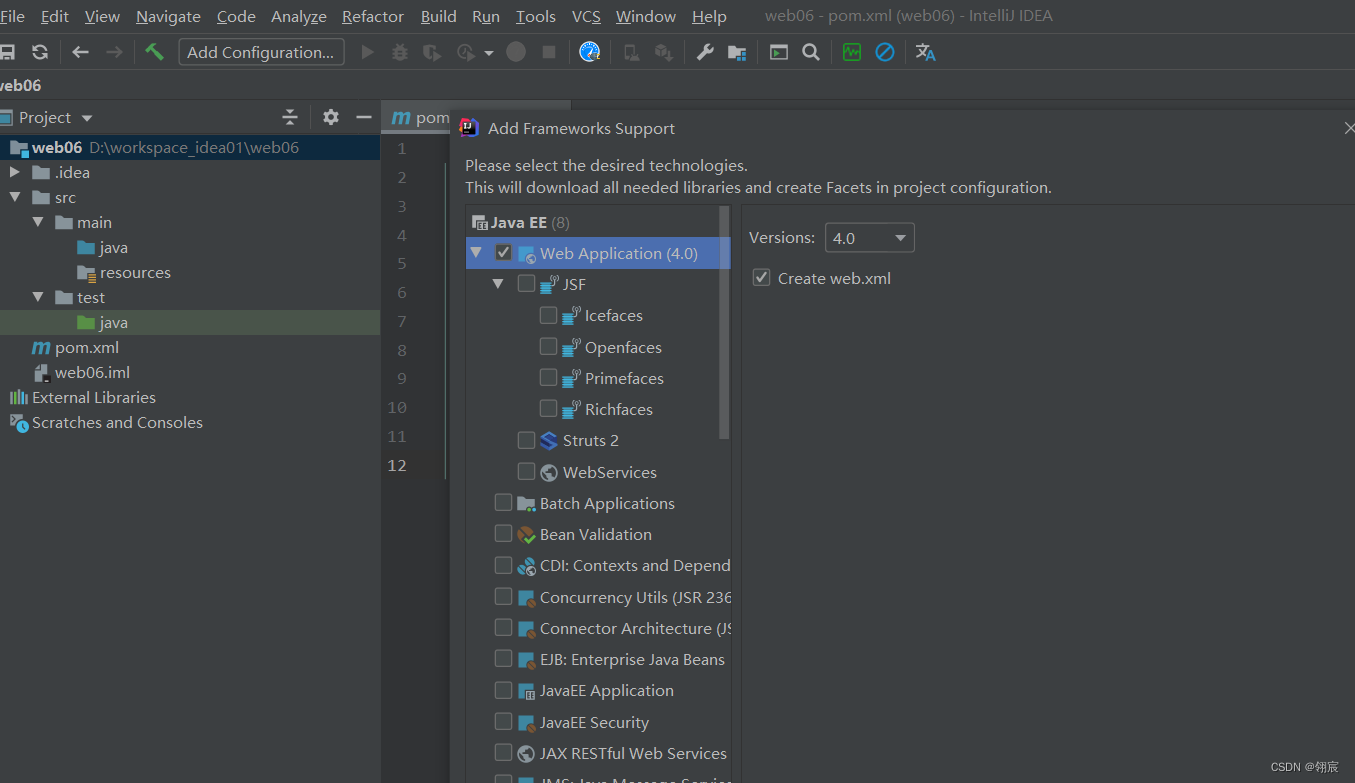The image size is (1355, 783).
Task: Check the Batch Applications checkbox
Action: click(x=503, y=502)
